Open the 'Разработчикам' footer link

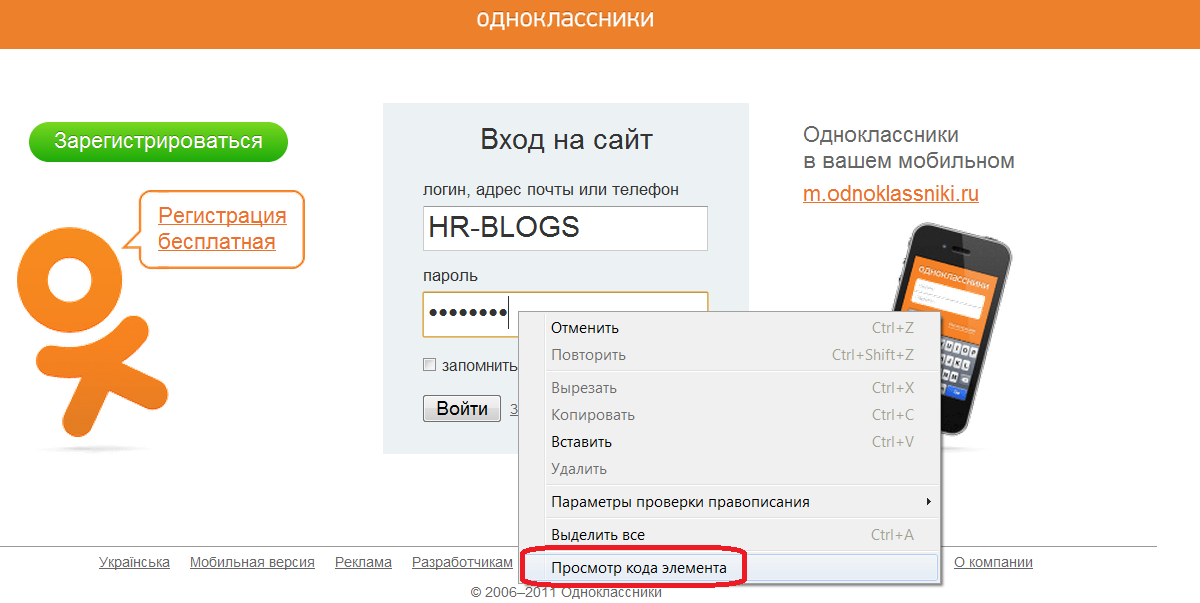coord(462,563)
